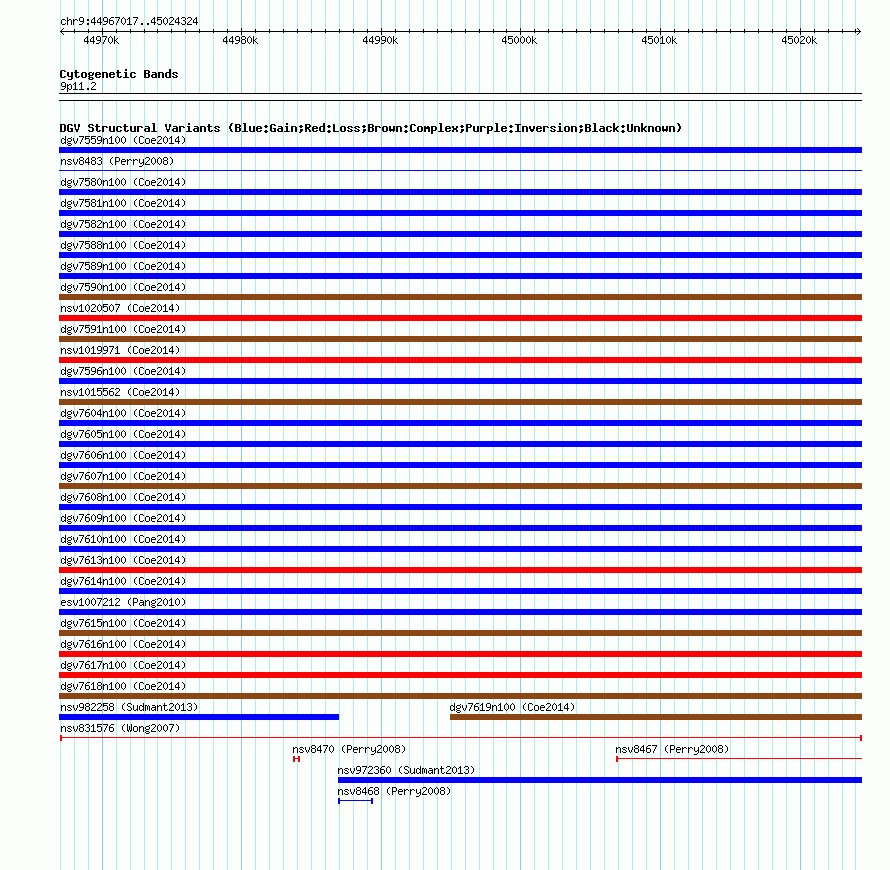Open the dgv7590n100 (Coe2014) complex variant label
The height and width of the screenshot is (870, 890).
[x=123, y=287]
